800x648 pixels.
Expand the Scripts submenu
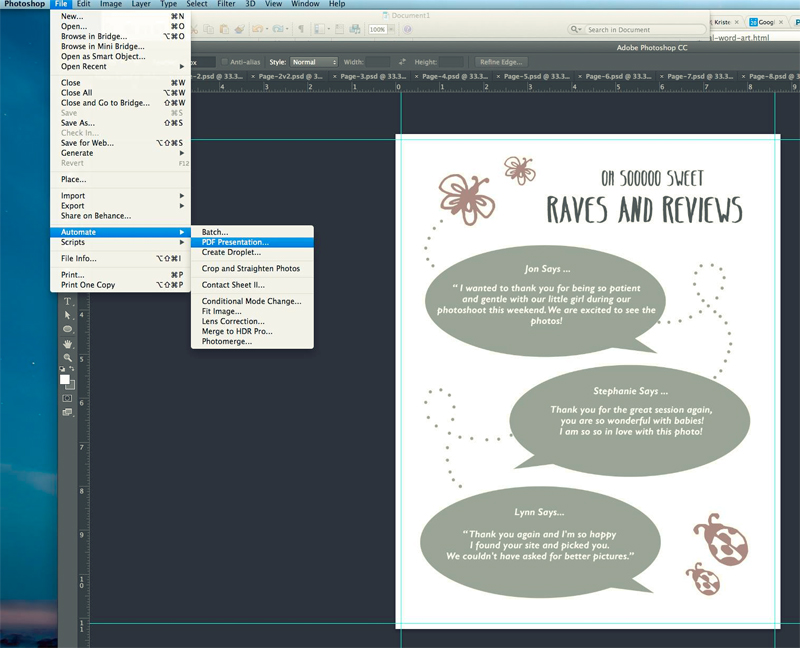tap(120, 242)
